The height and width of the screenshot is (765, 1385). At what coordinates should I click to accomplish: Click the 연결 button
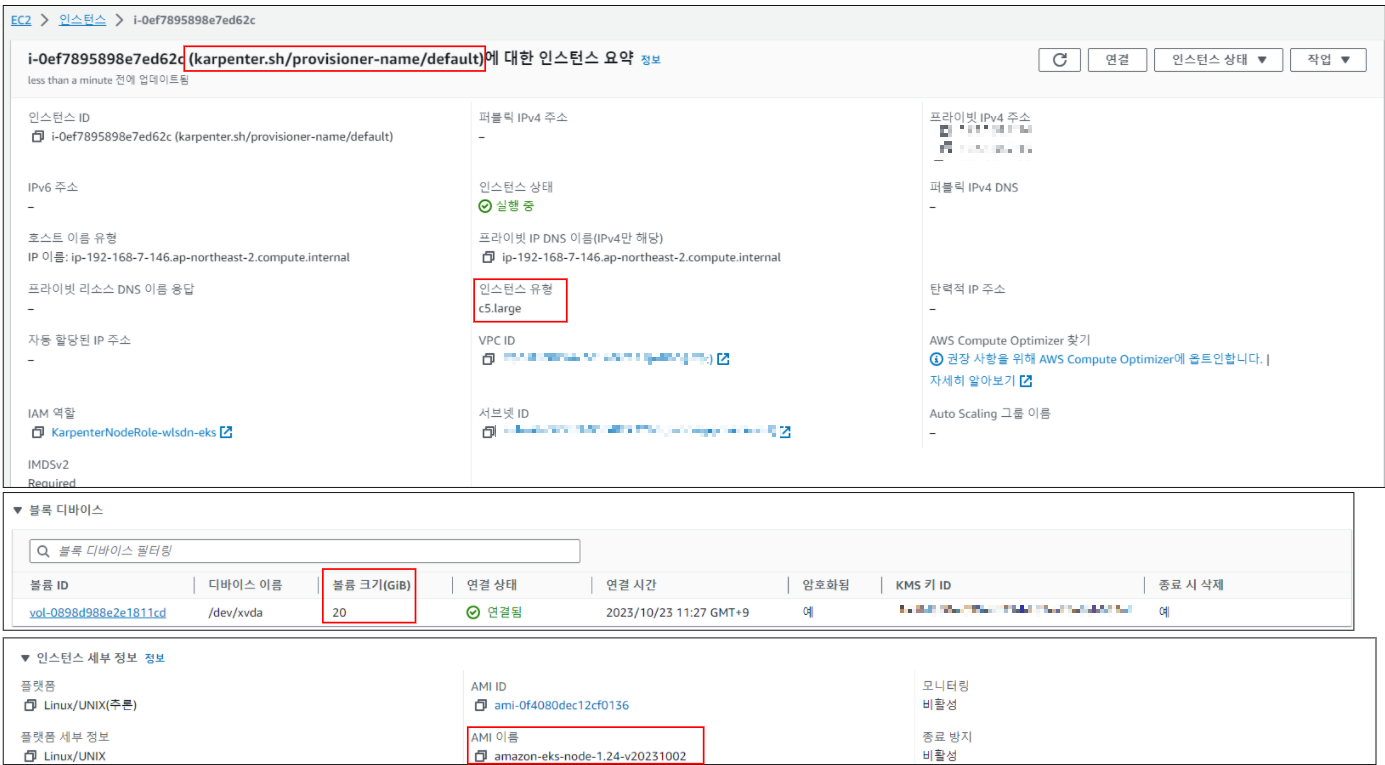pyautogui.click(x=1117, y=60)
